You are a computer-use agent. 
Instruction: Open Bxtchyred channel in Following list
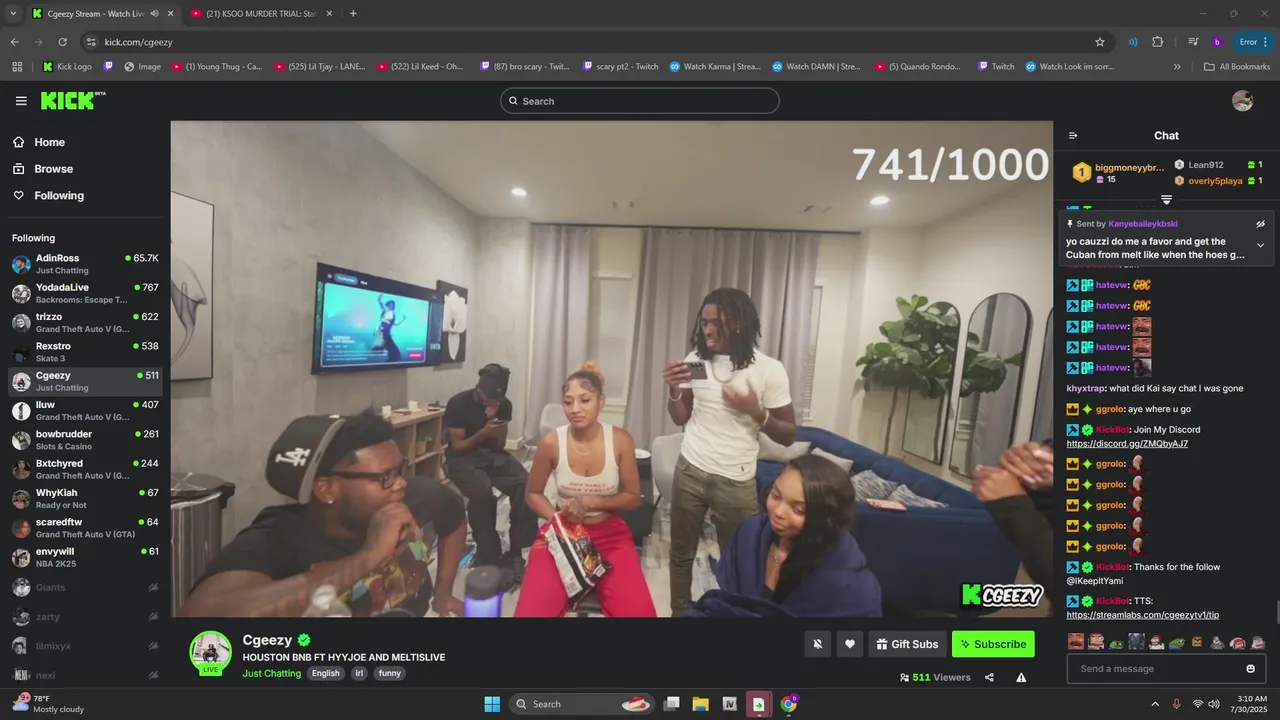tap(85, 469)
